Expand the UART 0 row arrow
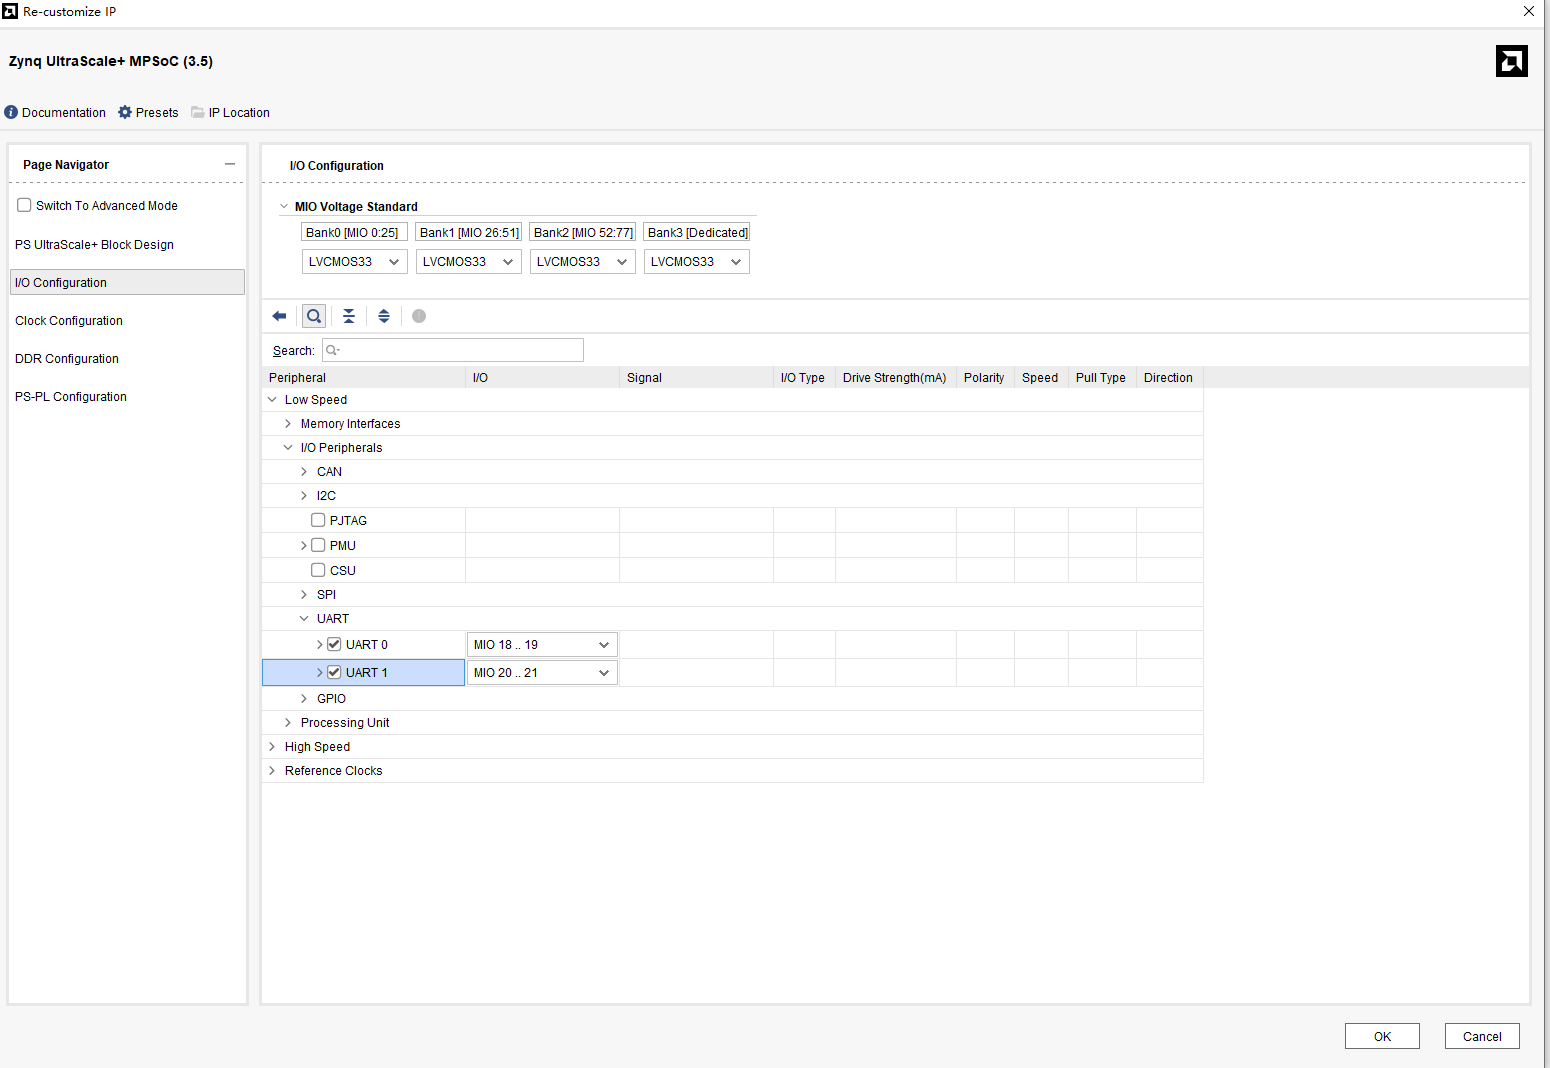The height and width of the screenshot is (1068, 1550). pos(320,645)
